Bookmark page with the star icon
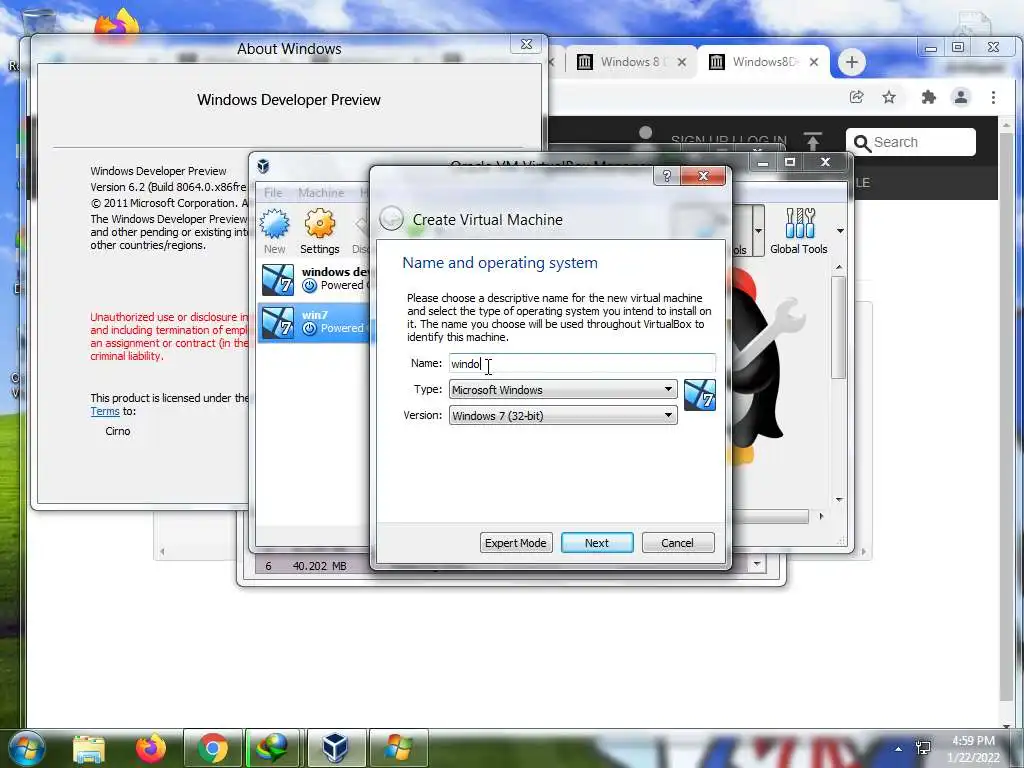This screenshot has height=768, width=1024. [889, 97]
